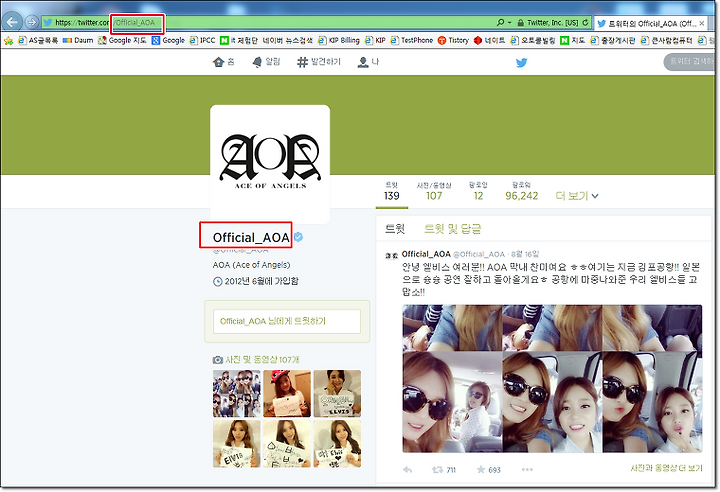
Task: Open media thumbnail of group in sunglasses
Action: tap(236, 394)
